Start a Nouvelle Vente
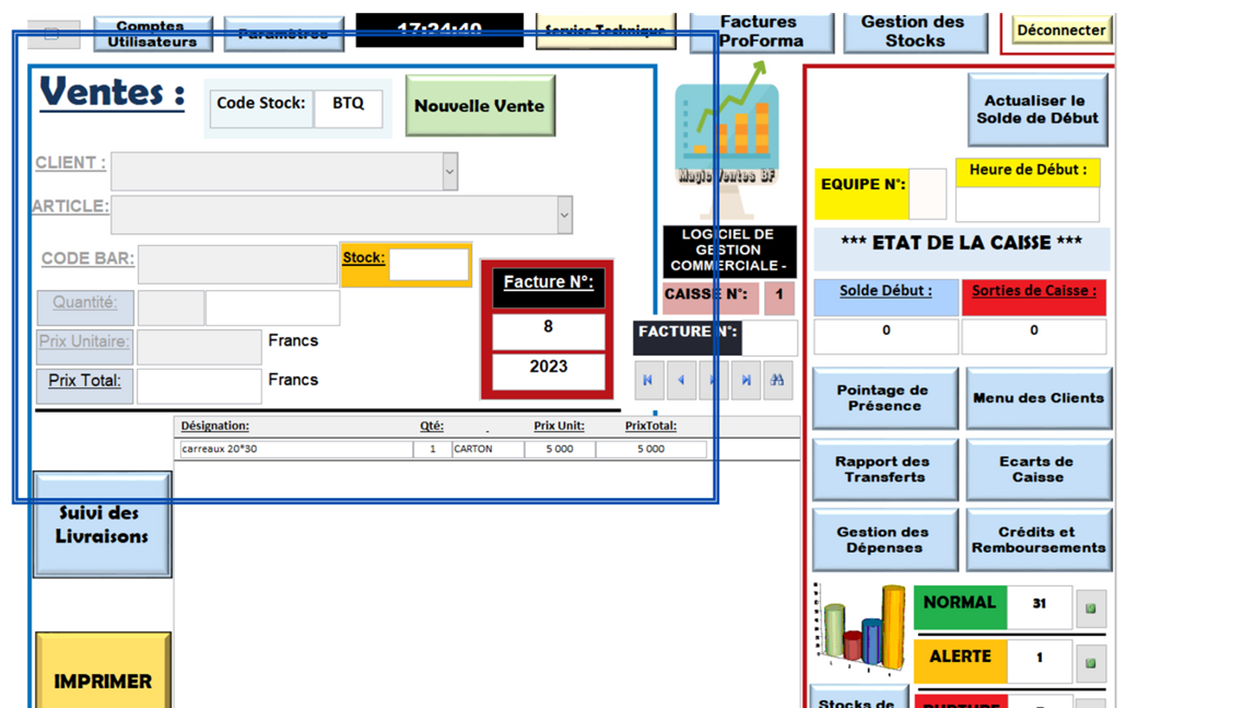This screenshot has height=708, width=1255. pyautogui.click(x=479, y=106)
